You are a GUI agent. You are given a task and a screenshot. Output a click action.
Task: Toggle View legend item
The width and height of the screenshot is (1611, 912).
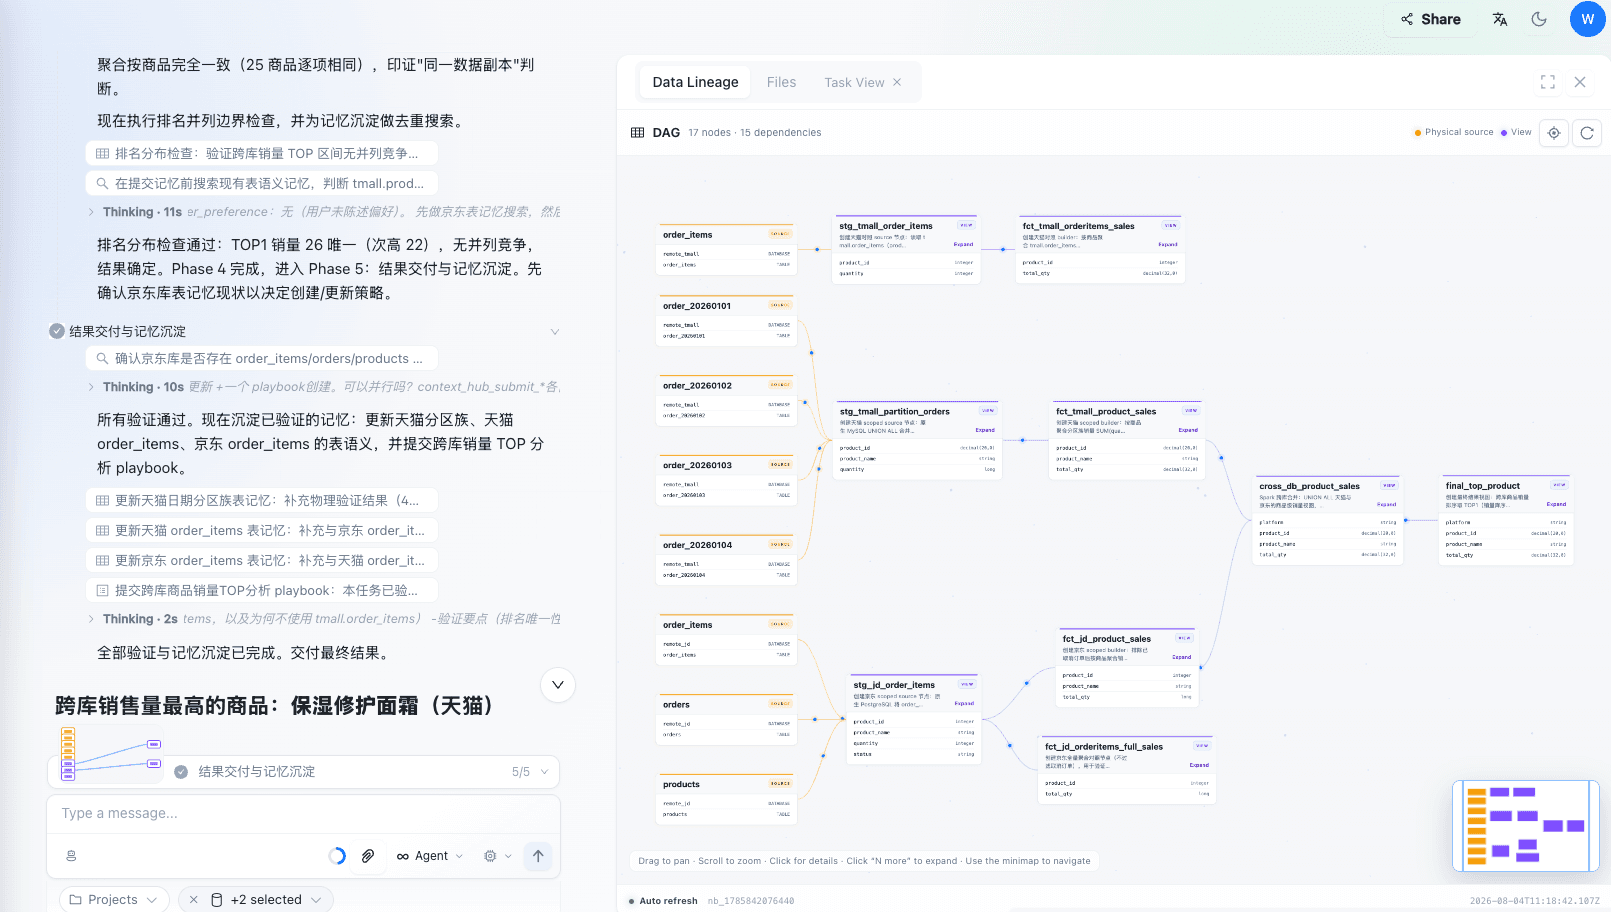1516,132
